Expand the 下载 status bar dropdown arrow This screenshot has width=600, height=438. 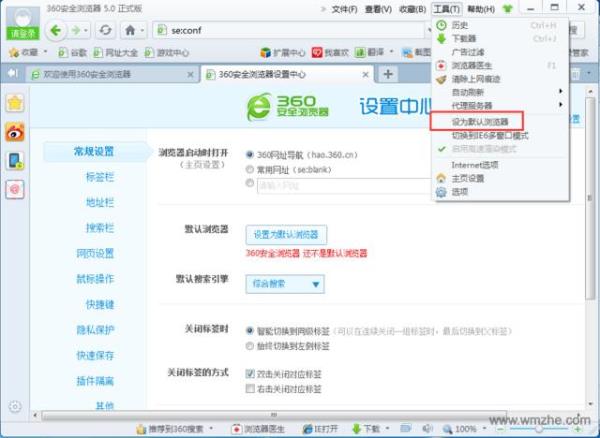[387, 428]
